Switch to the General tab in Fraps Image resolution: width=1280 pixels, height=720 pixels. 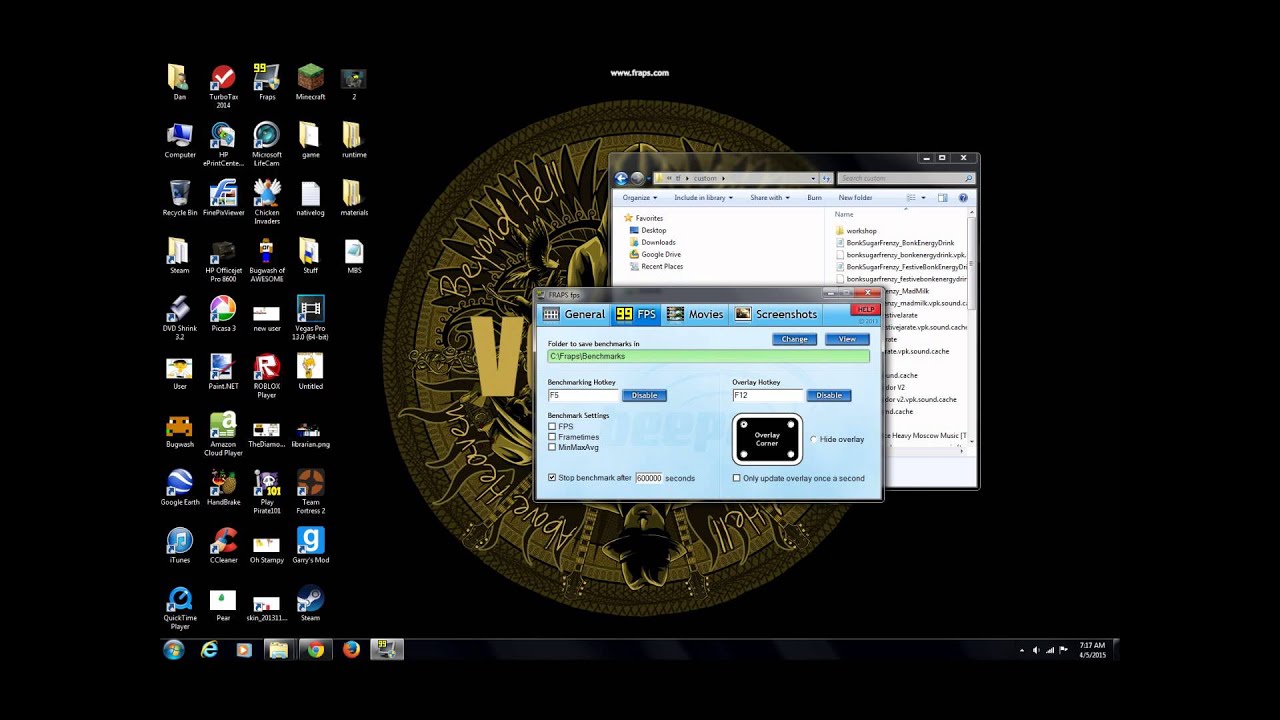[x=574, y=314]
